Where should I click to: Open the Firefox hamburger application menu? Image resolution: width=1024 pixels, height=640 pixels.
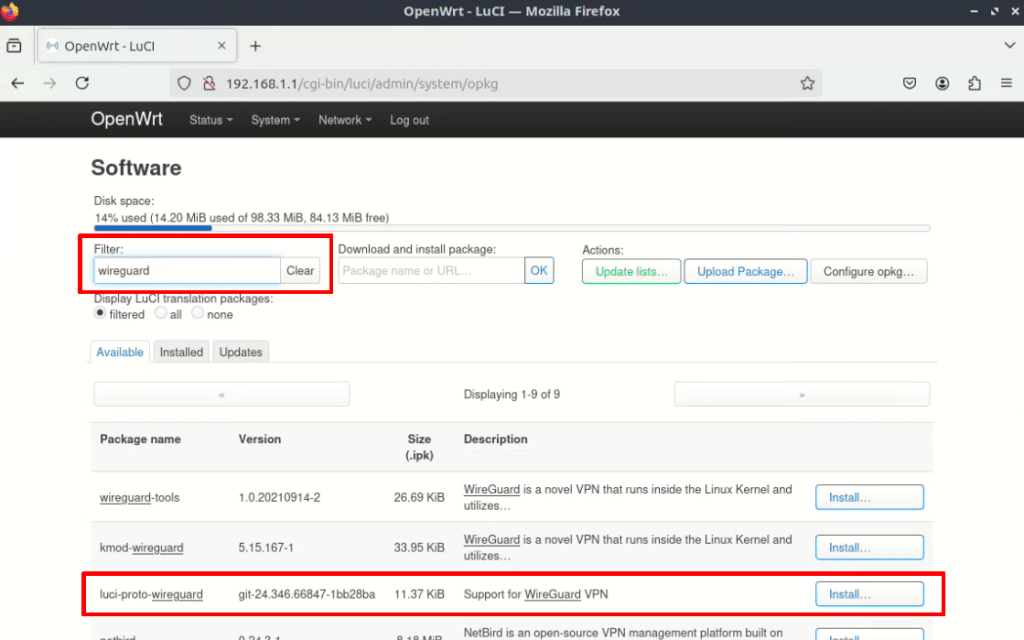[1006, 84]
